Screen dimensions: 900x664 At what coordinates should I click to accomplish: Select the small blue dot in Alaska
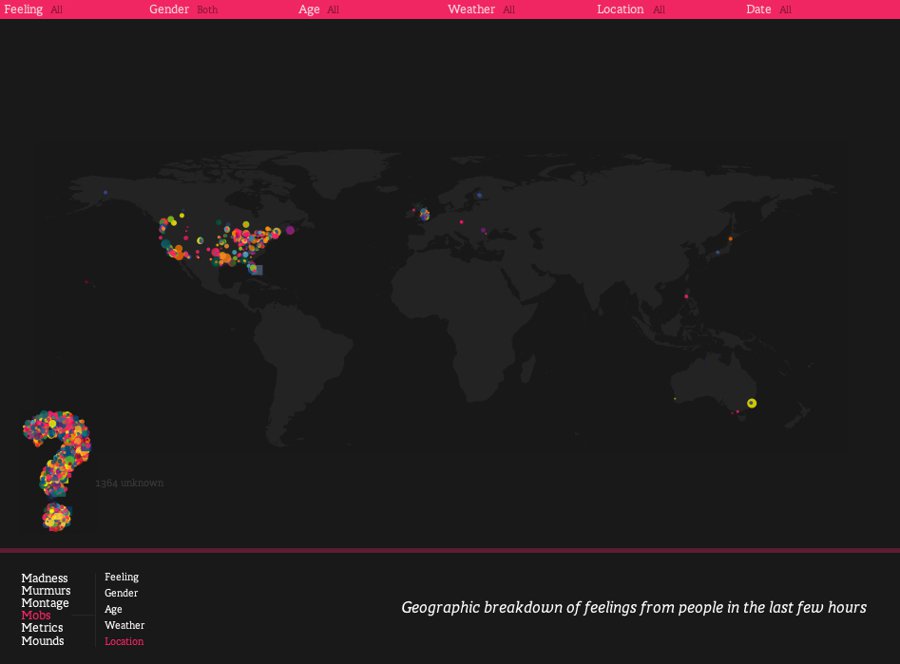pos(105,193)
